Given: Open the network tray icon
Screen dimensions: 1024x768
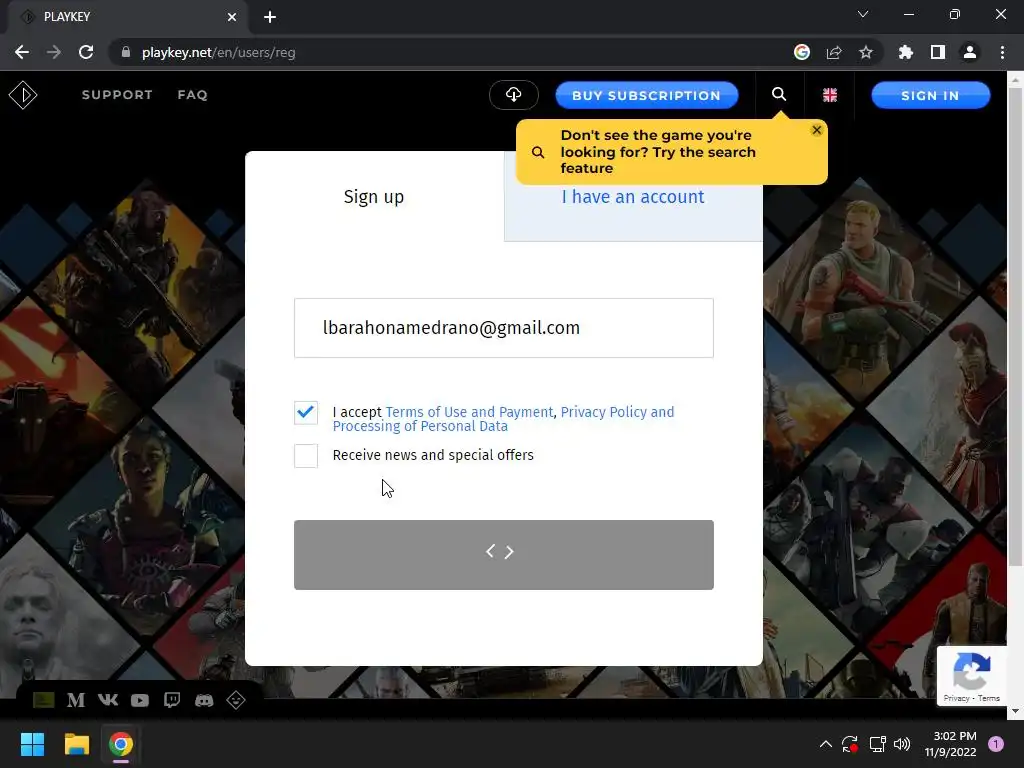Looking at the screenshot, I should [x=877, y=744].
